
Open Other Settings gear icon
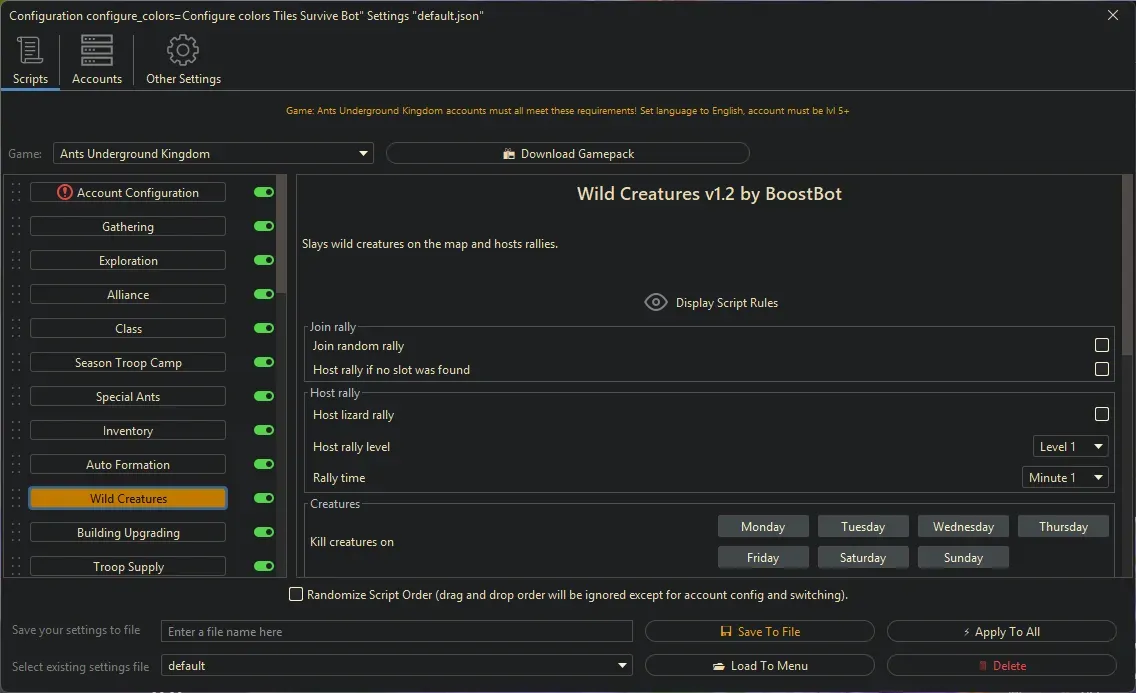pos(183,51)
